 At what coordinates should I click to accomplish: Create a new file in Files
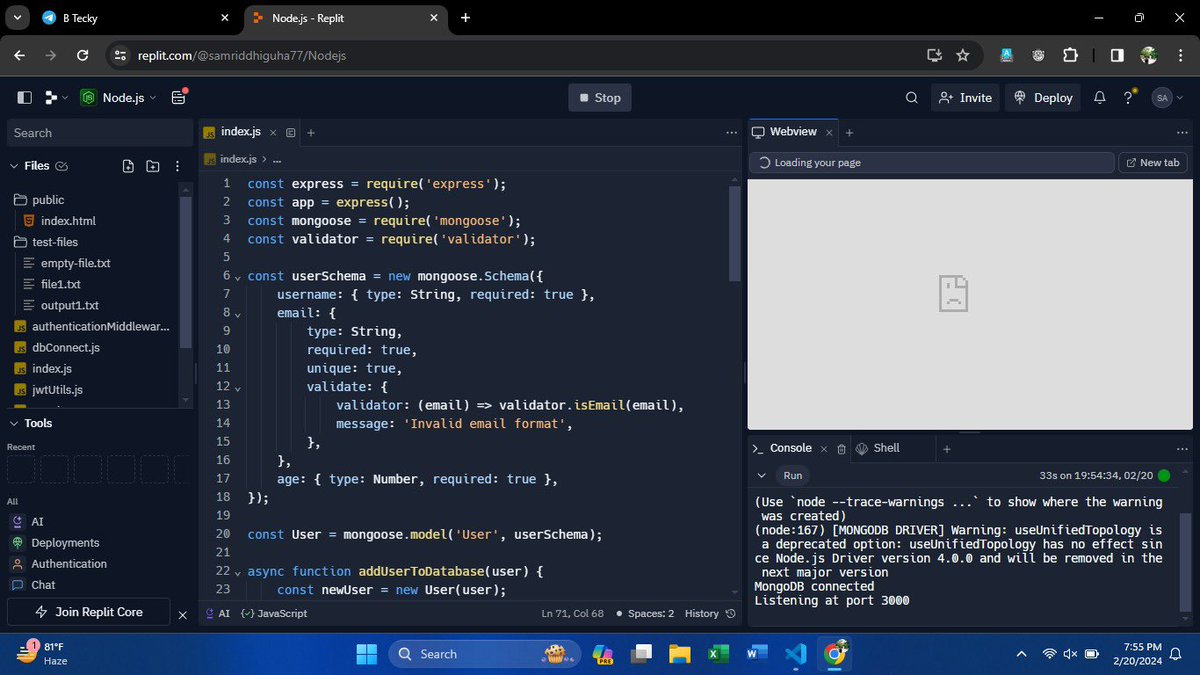tap(128, 166)
